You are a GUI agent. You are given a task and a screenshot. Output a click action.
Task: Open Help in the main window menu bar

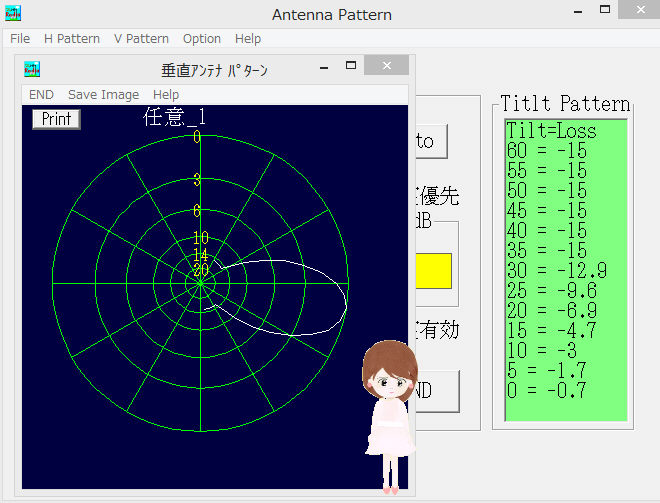(x=248, y=39)
